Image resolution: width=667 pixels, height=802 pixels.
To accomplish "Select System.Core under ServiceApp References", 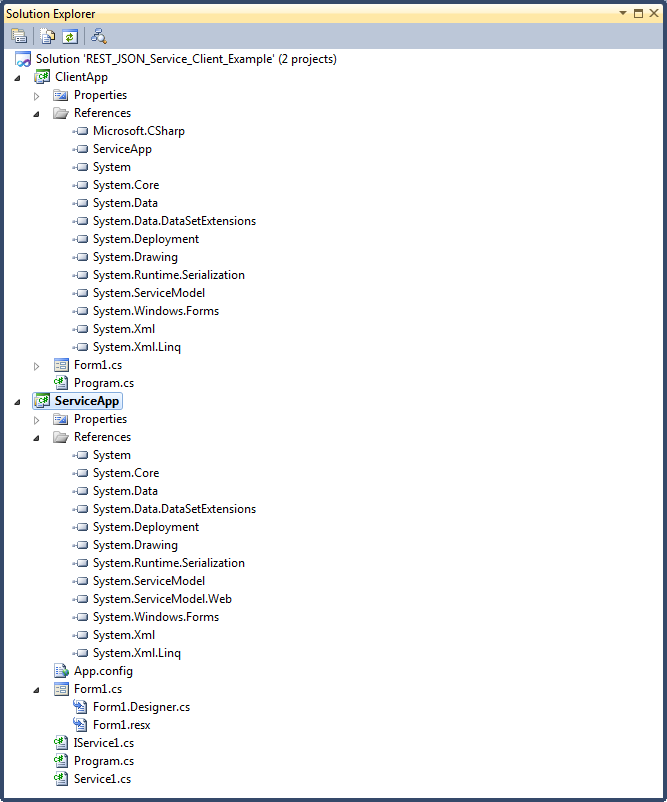I will [126, 473].
